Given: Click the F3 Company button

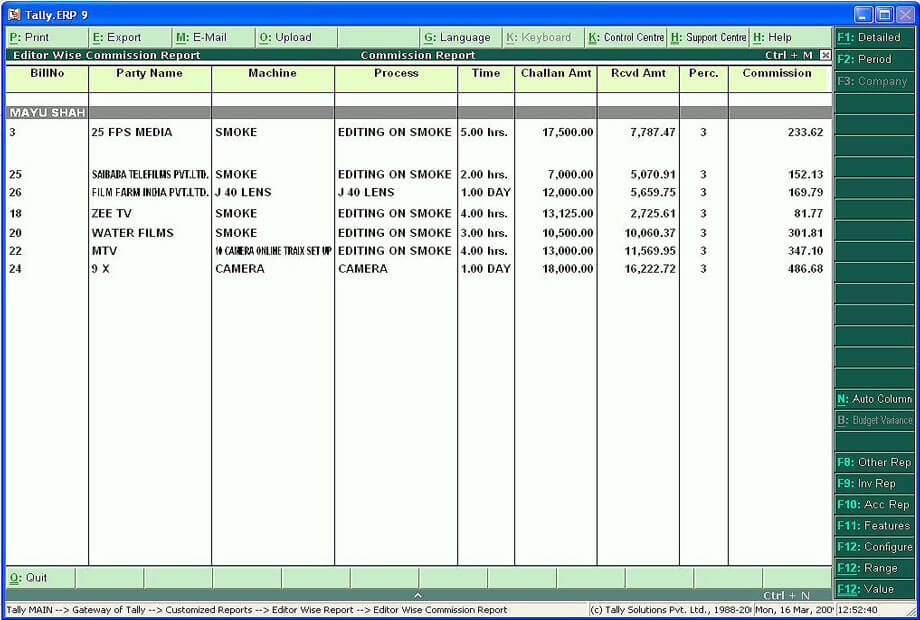Looking at the screenshot, I should (874, 81).
